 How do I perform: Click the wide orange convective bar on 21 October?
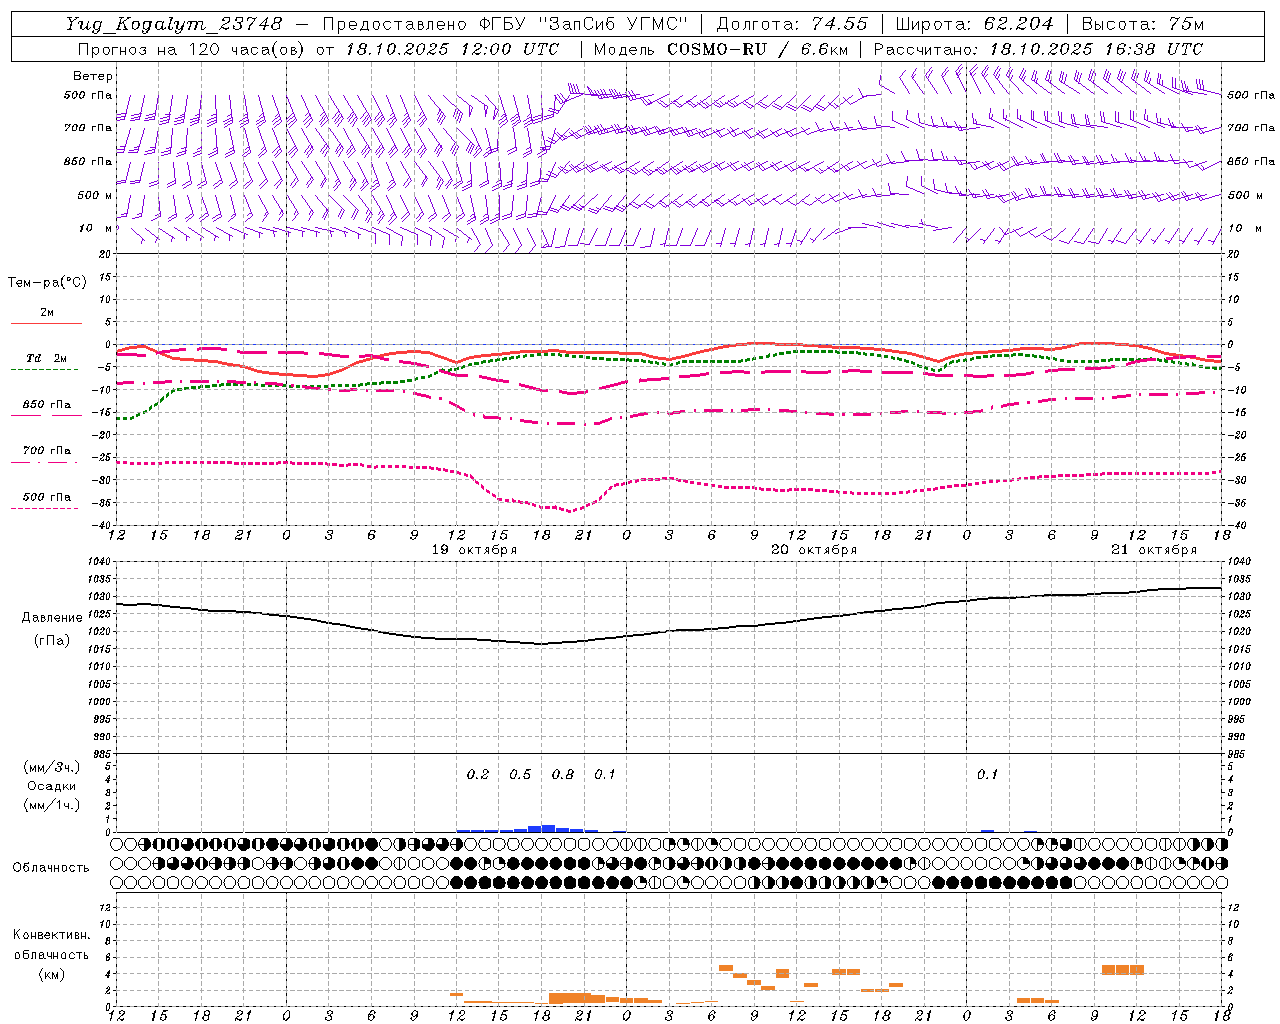(x=1122, y=969)
